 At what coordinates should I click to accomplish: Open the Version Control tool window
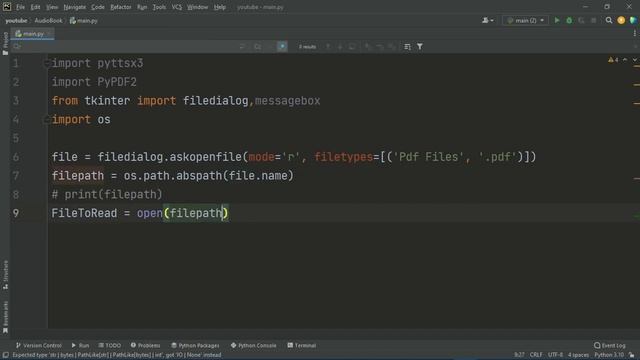tap(38, 345)
